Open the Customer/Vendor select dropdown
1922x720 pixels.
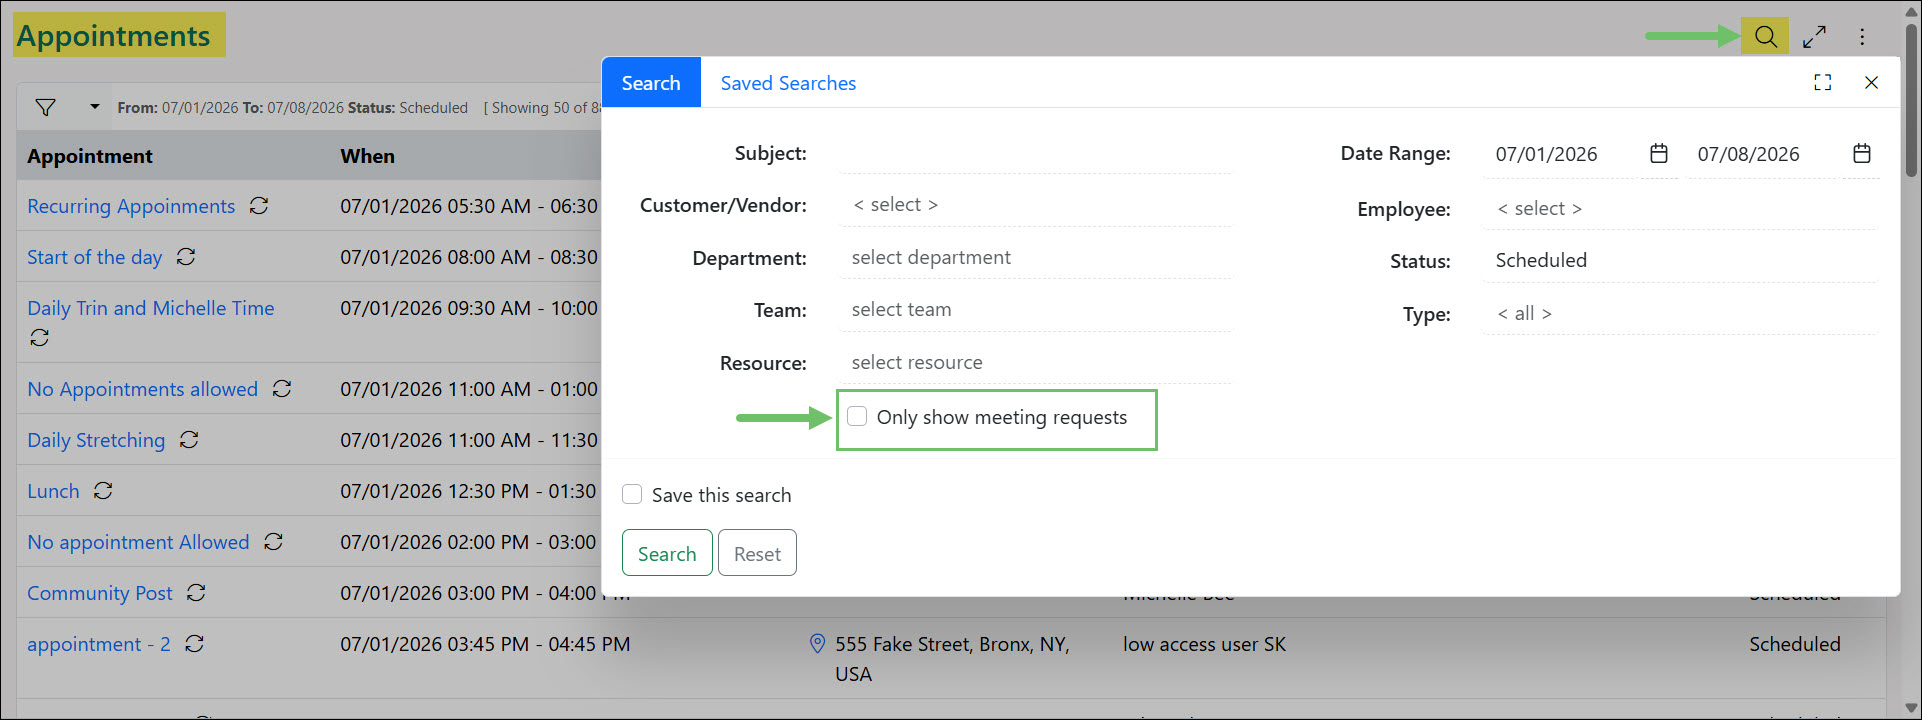[x=1035, y=205]
